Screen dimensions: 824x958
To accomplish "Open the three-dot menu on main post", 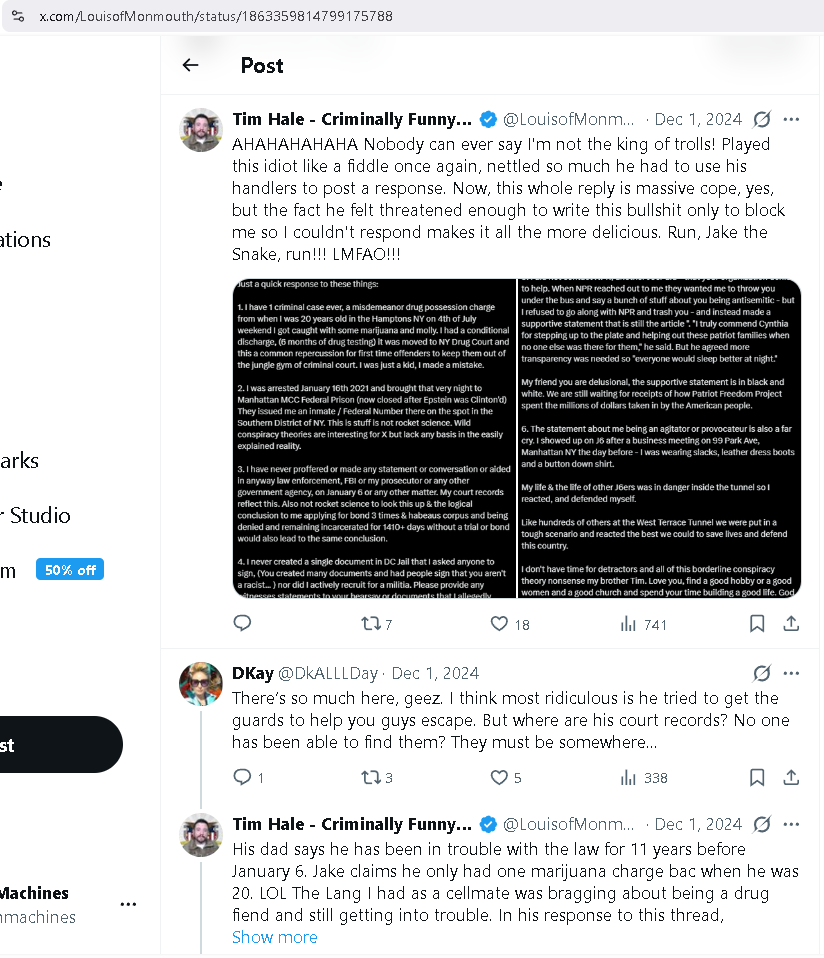I will click(791, 120).
